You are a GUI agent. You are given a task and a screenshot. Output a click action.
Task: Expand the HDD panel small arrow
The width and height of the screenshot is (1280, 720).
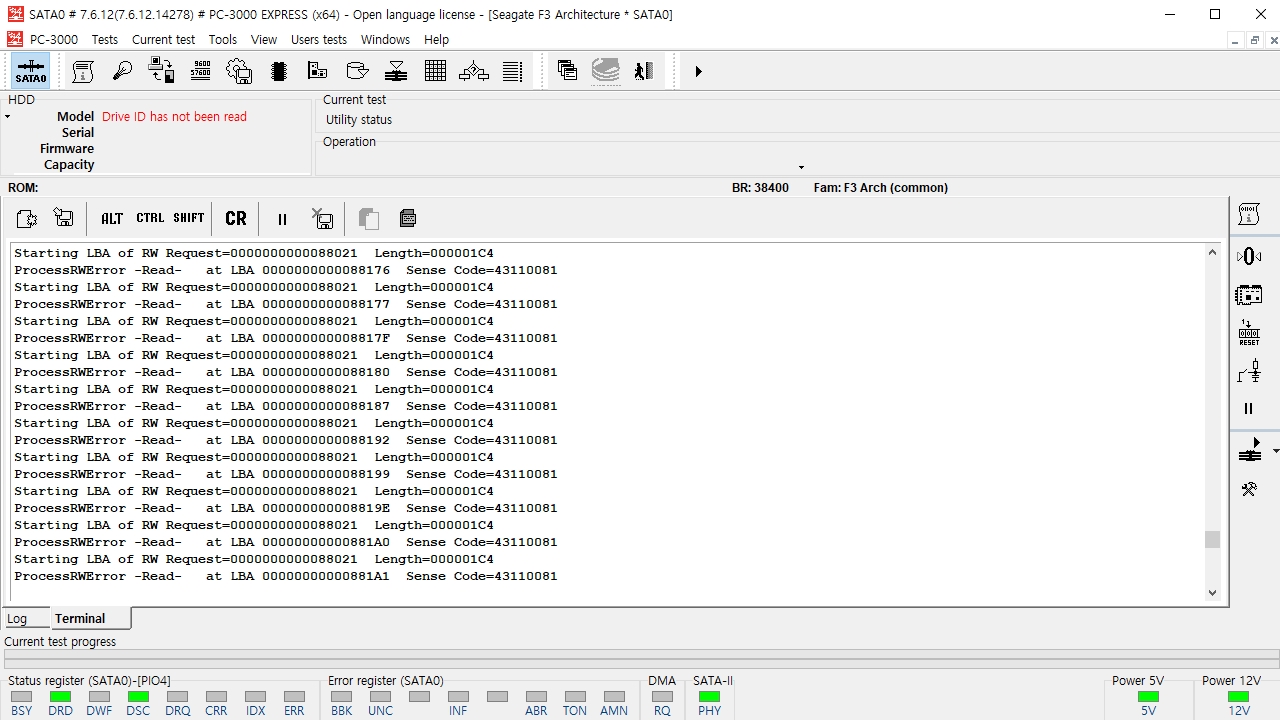pyautogui.click(x=7, y=117)
